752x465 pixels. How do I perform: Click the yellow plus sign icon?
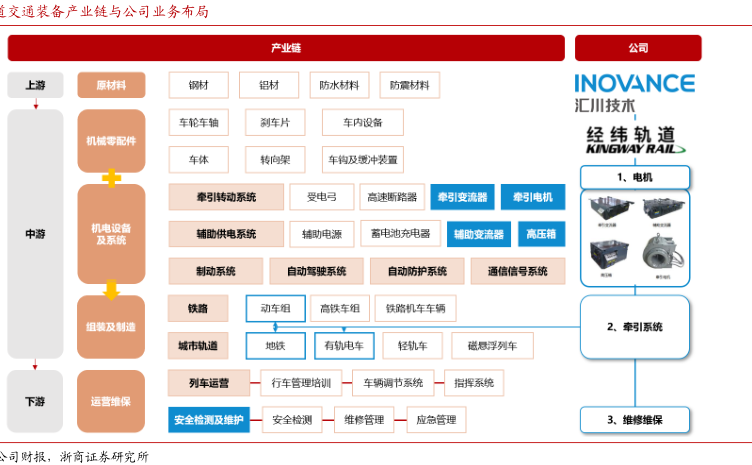point(111,177)
